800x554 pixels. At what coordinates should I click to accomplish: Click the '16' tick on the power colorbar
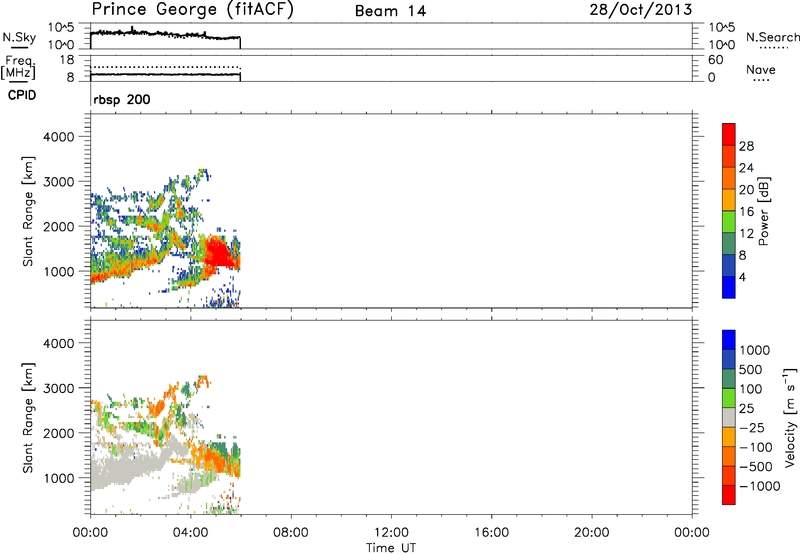pyautogui.click(x=746, y=212)
